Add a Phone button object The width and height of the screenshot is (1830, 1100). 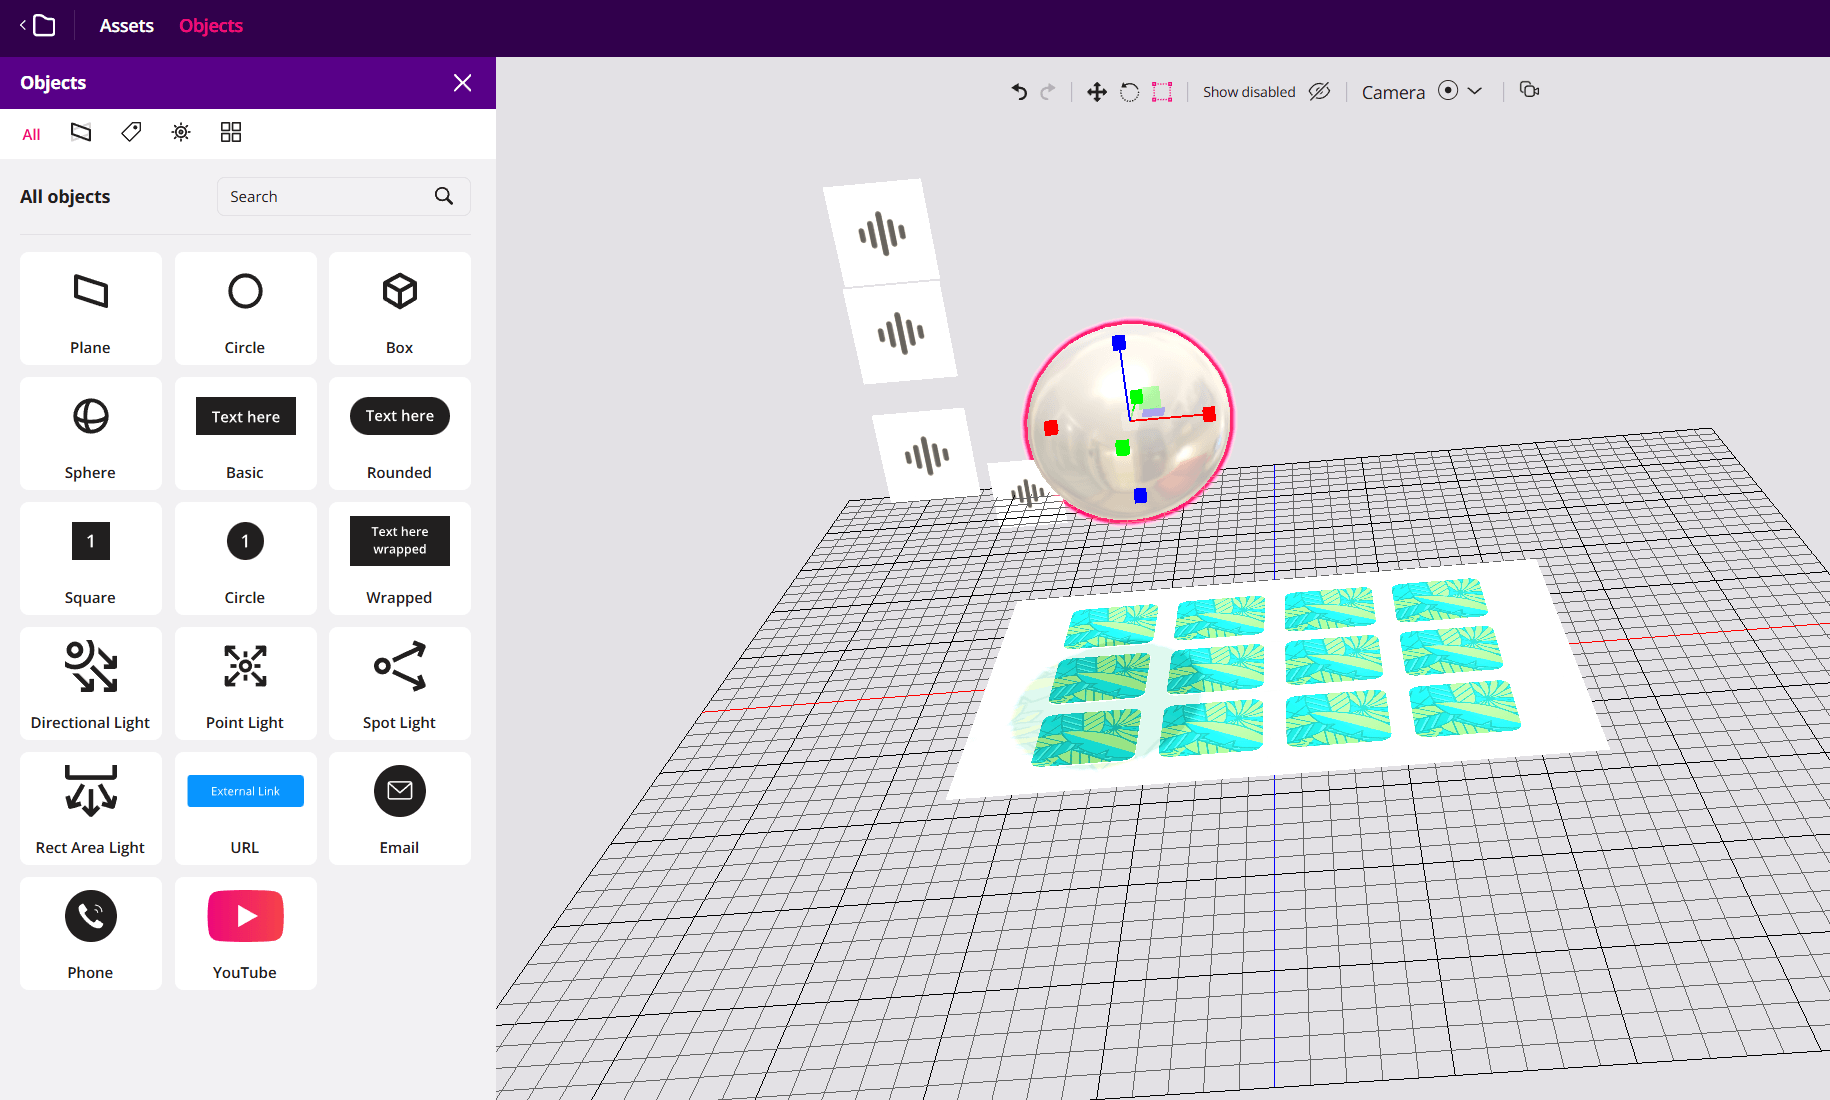90,933
